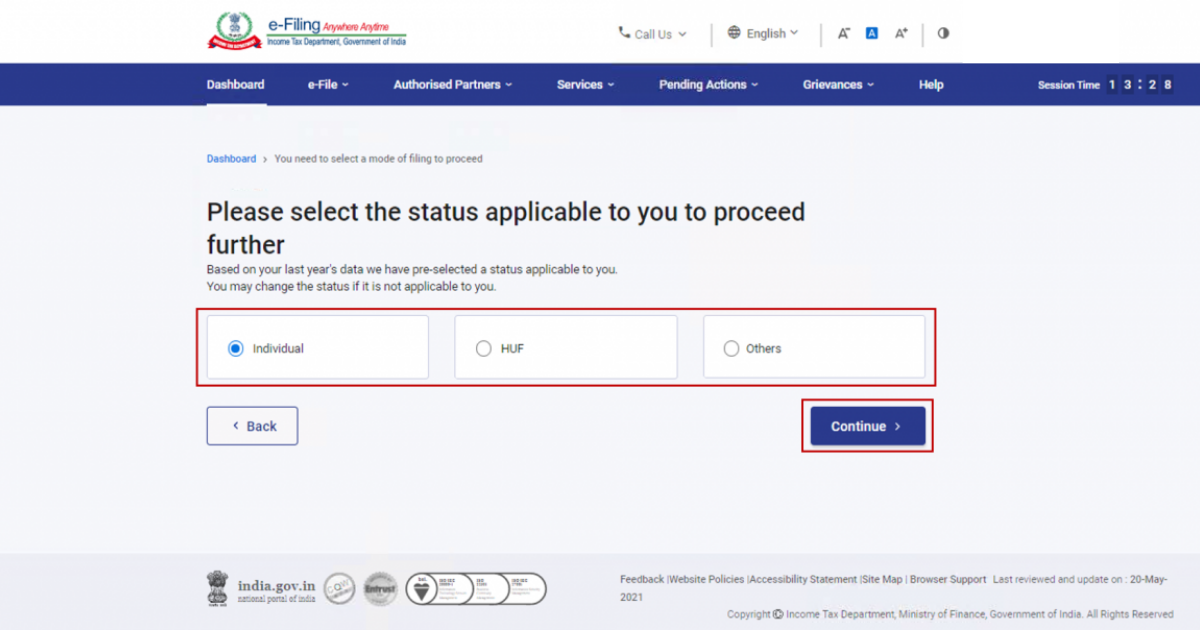Click the e-Filing Income Tax Department logo

pos(307,31)
